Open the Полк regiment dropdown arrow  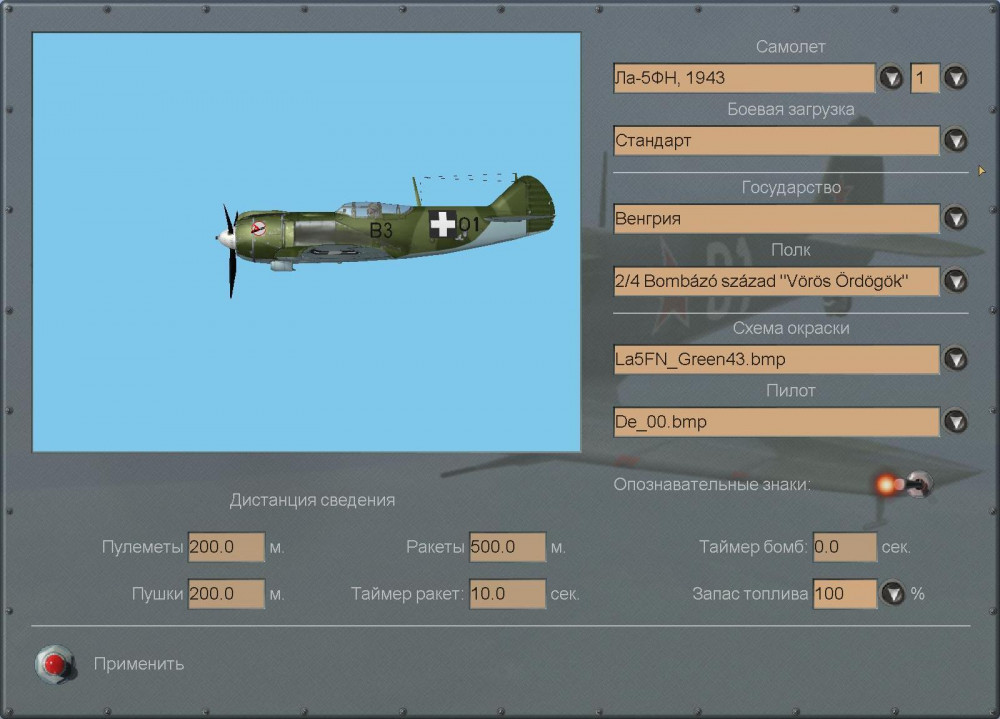(956, 281)
